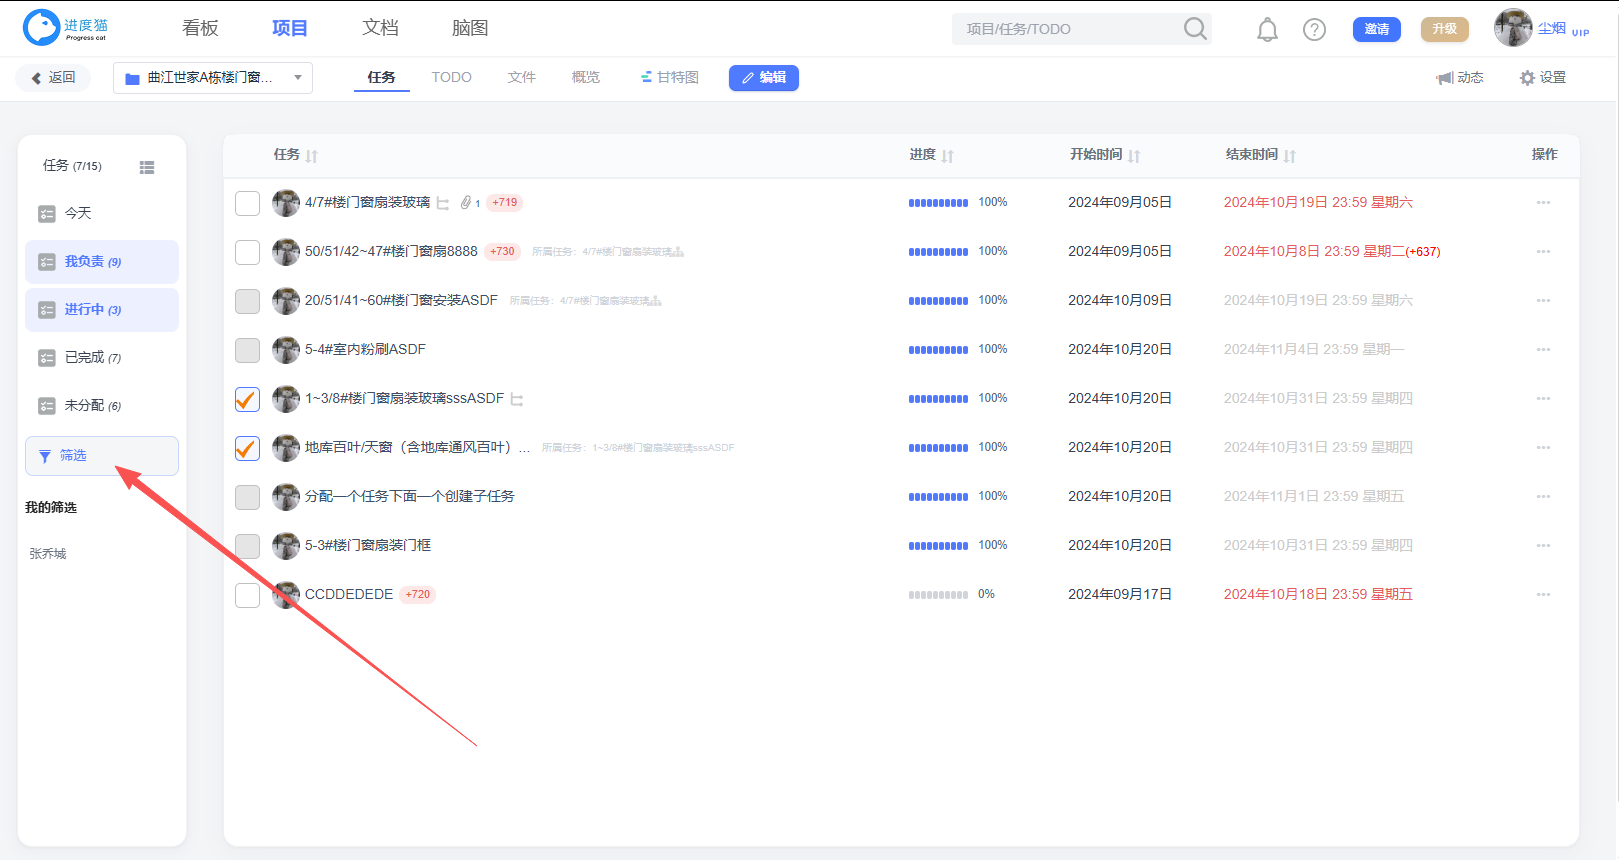Open saved filter 张乔城
The height and width of the screenshot is (860, 1619).
[x=48, y=554]
